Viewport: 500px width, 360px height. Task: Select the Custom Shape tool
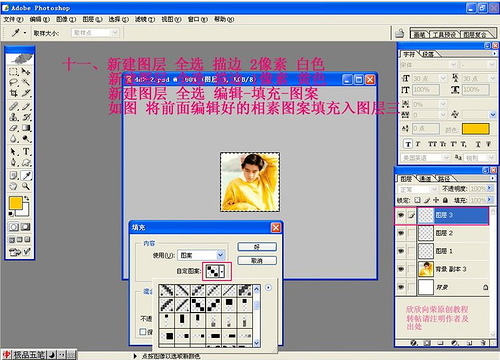pyautogui.click(x=26, y=162)
